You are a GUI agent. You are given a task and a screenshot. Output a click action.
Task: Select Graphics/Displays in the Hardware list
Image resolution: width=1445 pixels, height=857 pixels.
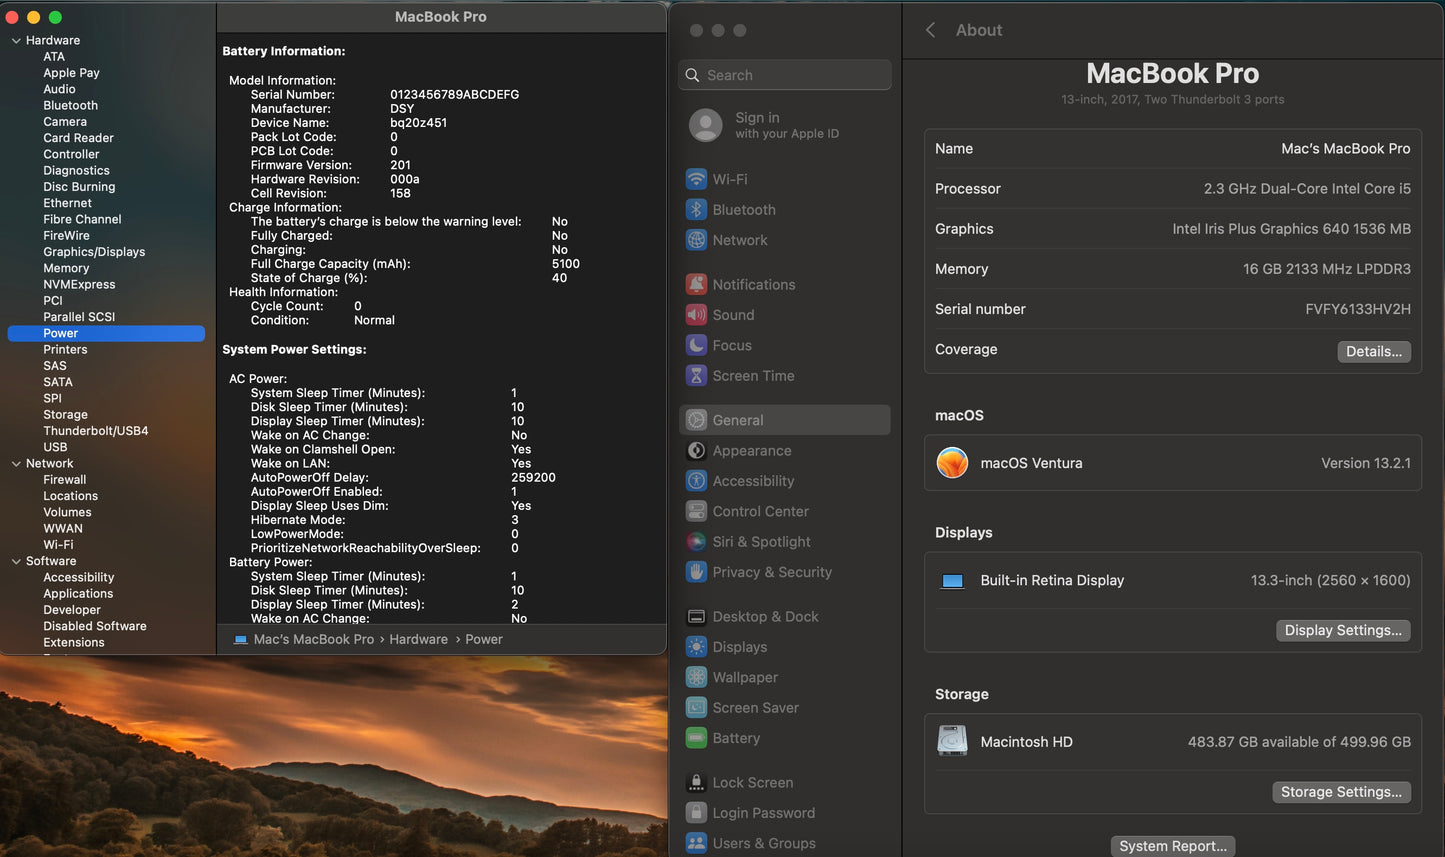(x=94, y=252)
